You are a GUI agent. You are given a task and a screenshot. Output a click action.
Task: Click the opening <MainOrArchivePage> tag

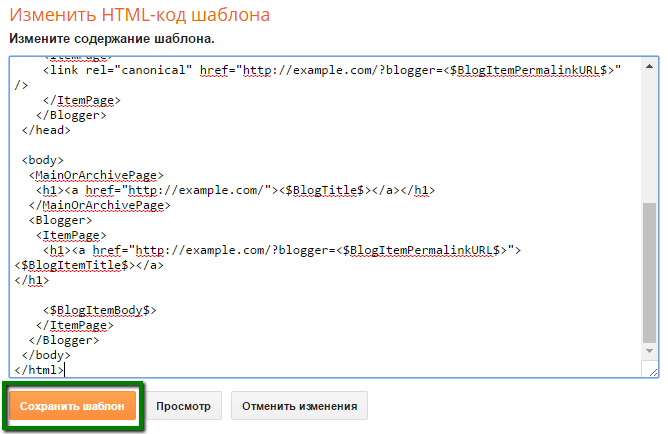[x=96, y=175]
